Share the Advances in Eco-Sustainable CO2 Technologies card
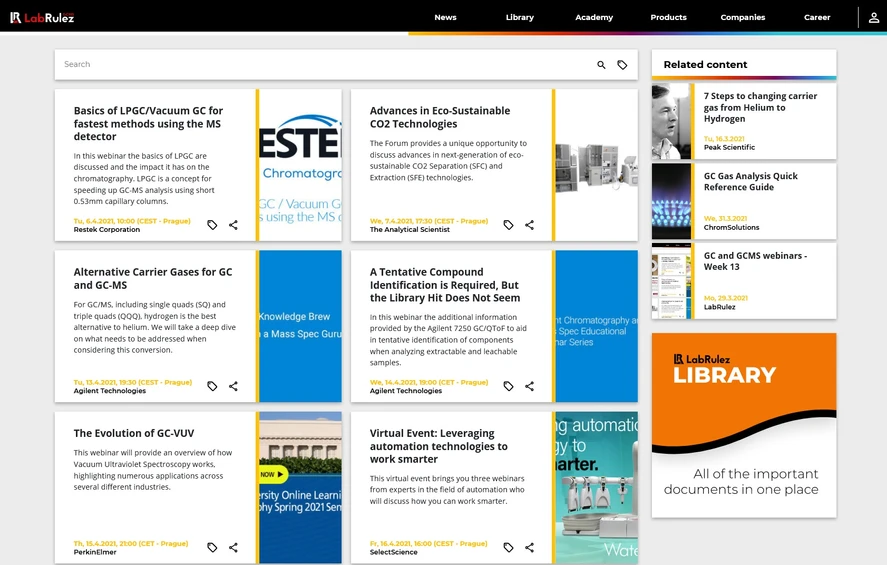The width and height of the screenshot is (887, 565). (529, 225)
